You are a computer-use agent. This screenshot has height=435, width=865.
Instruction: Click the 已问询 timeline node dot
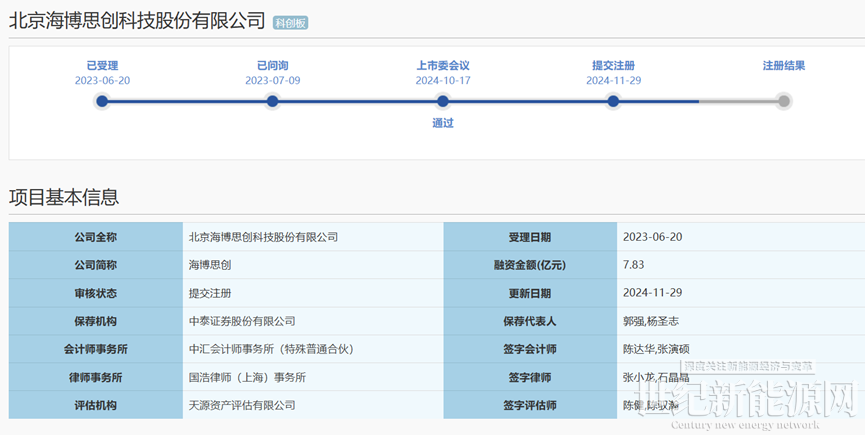click(272, 101)
